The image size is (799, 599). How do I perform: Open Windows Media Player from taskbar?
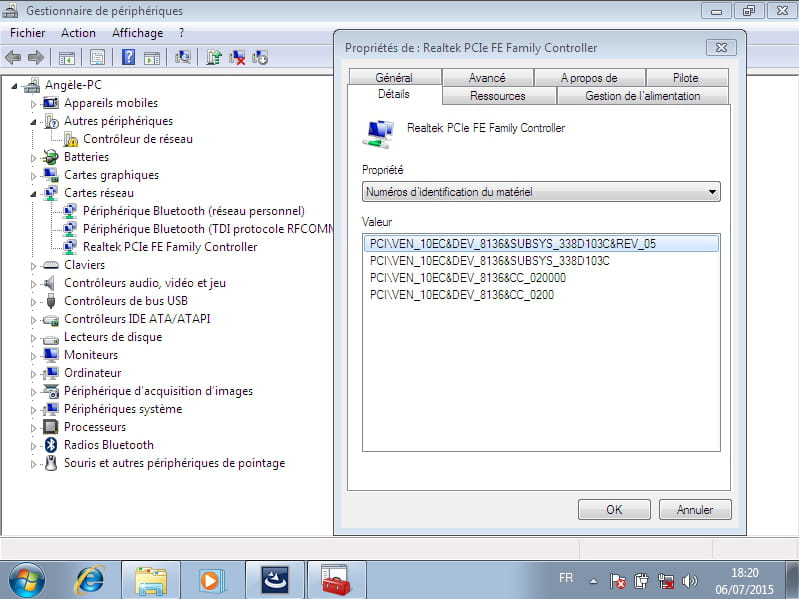210,580
